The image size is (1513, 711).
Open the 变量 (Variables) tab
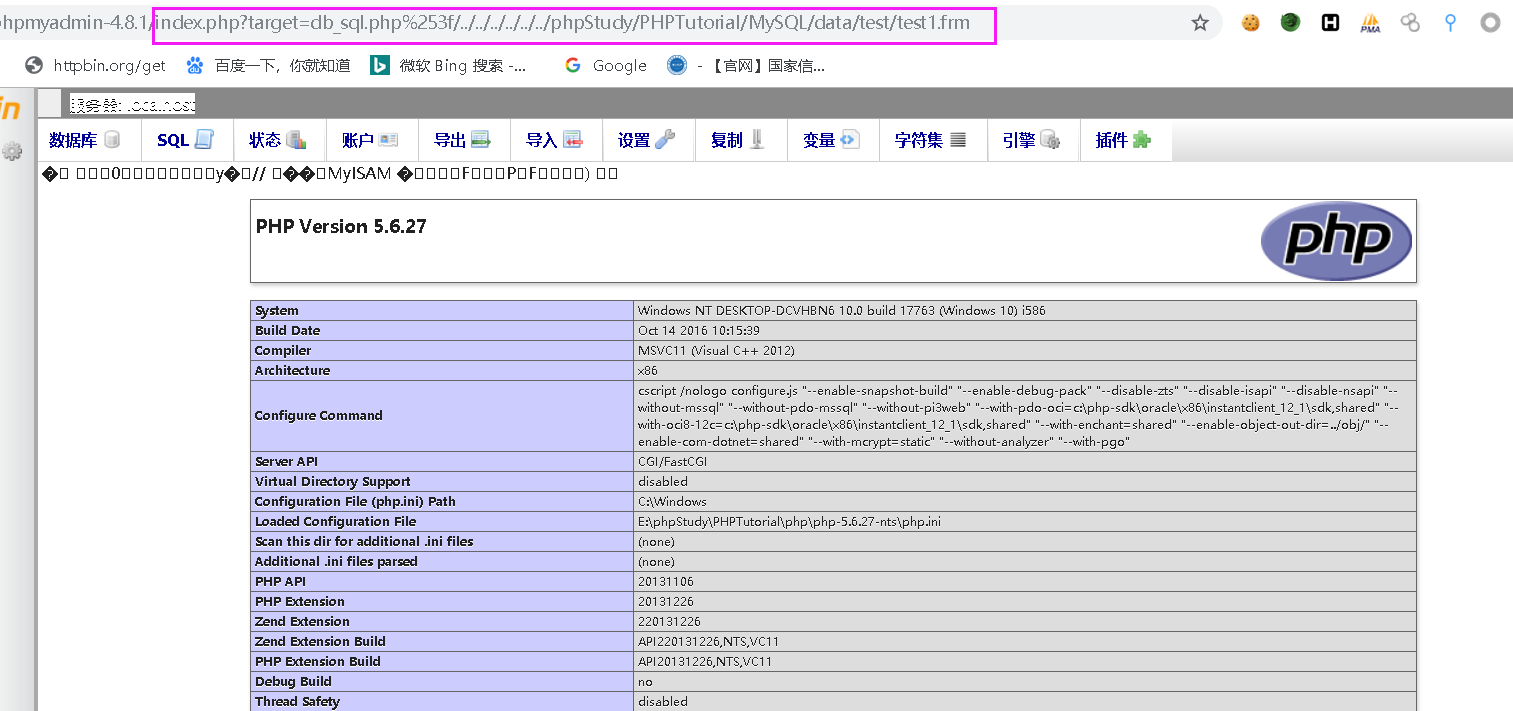coord(832,140)
